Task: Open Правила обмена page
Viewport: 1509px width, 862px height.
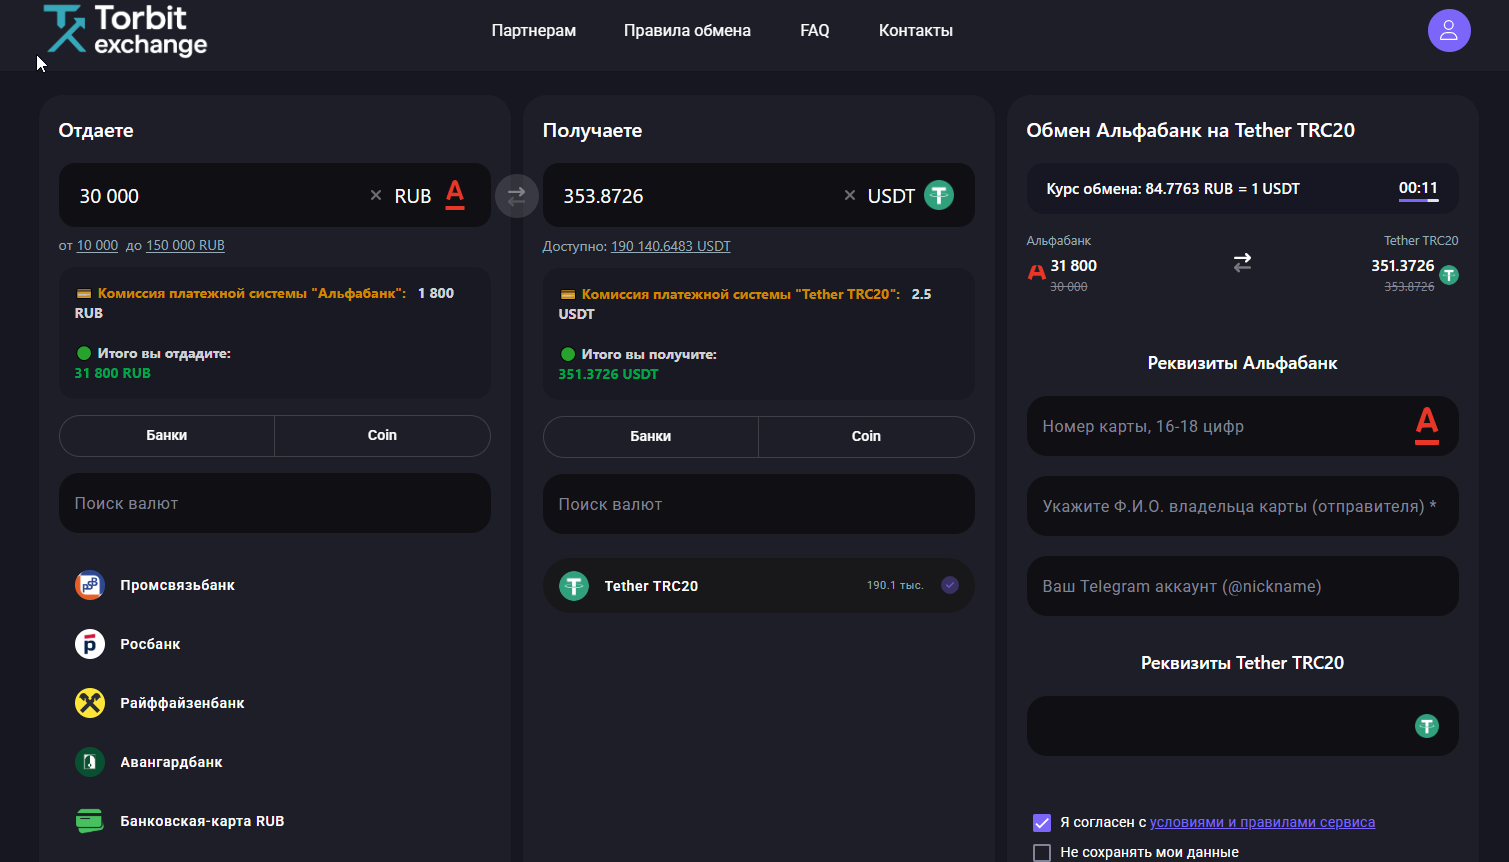Action: (x=687, y=31)
